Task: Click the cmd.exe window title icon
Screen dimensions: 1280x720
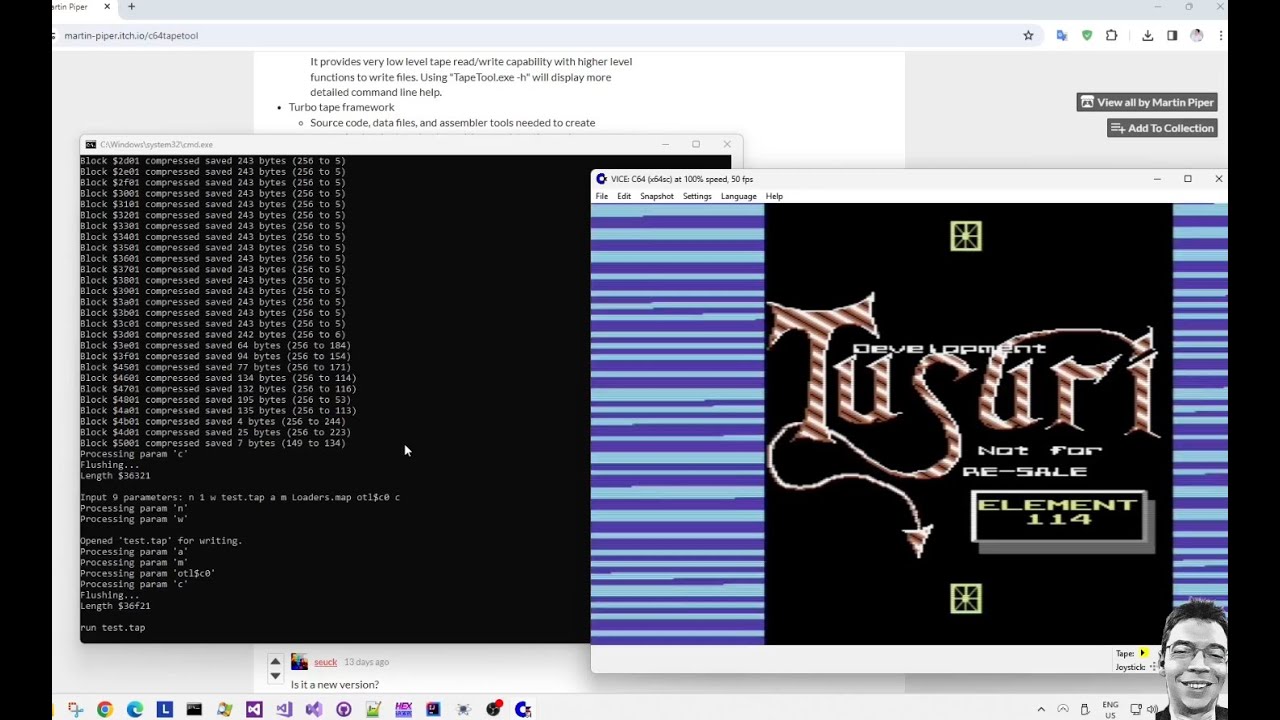Action: coord(91,144)
